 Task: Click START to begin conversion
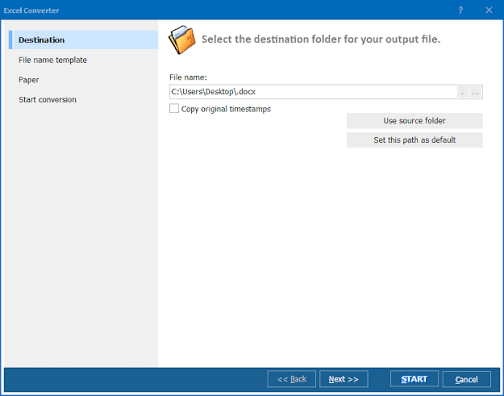point(414,379)
